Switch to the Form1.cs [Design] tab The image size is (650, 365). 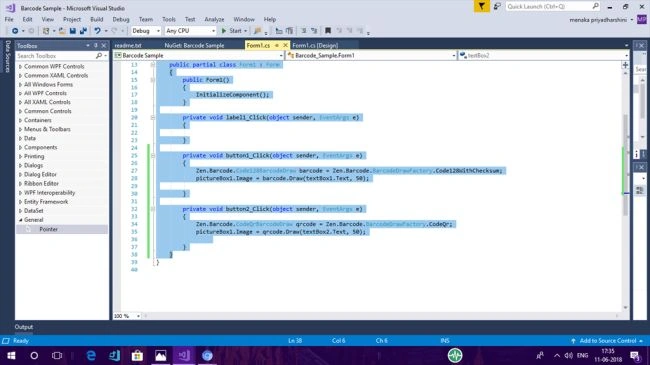315,45
